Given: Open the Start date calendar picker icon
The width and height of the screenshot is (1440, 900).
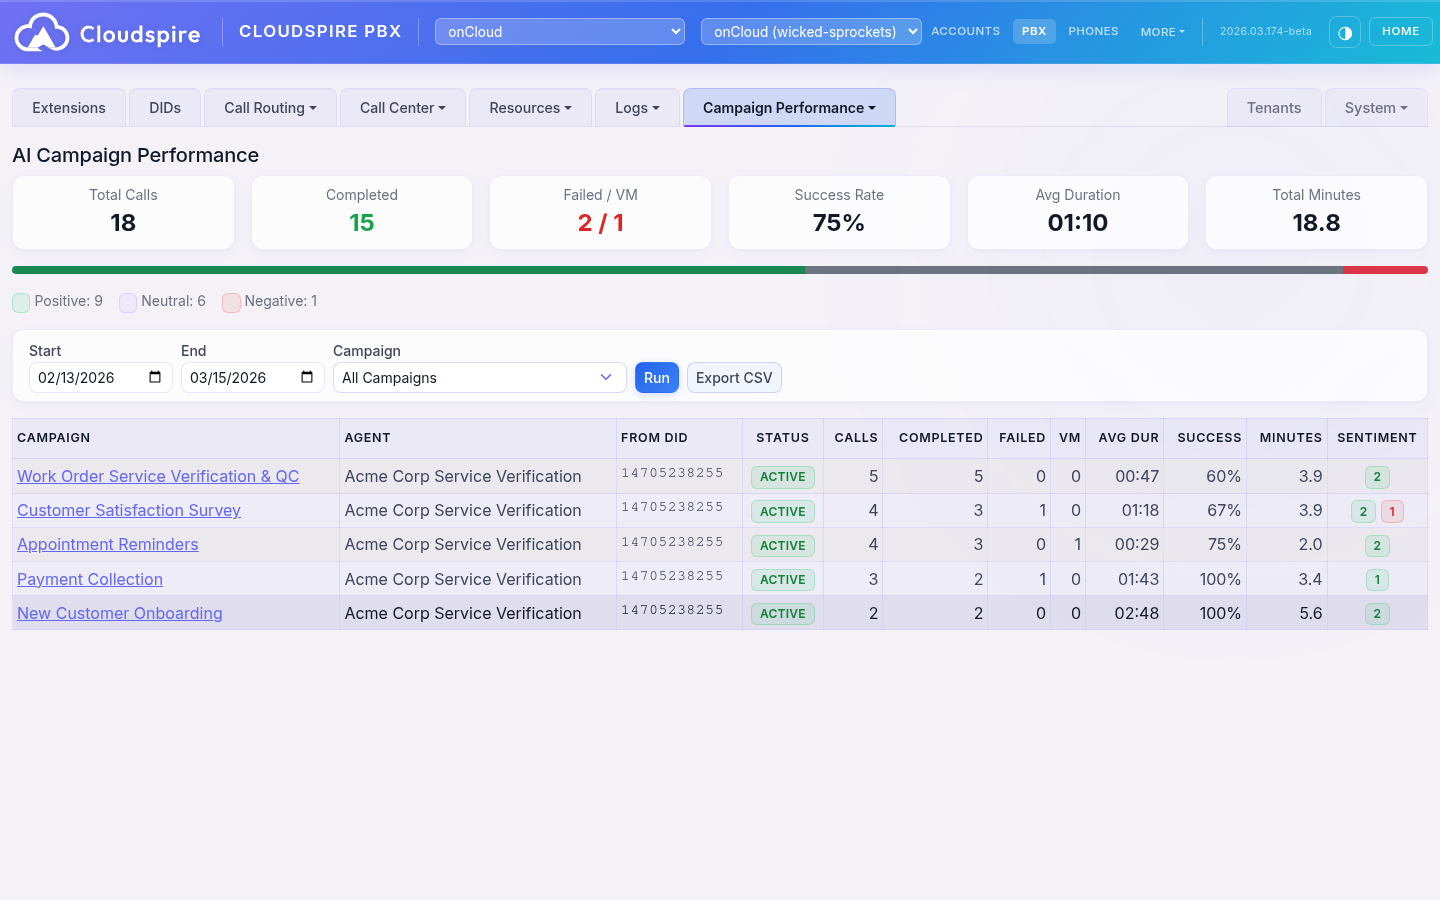Looking at the screenshot, I should (155, 377).
